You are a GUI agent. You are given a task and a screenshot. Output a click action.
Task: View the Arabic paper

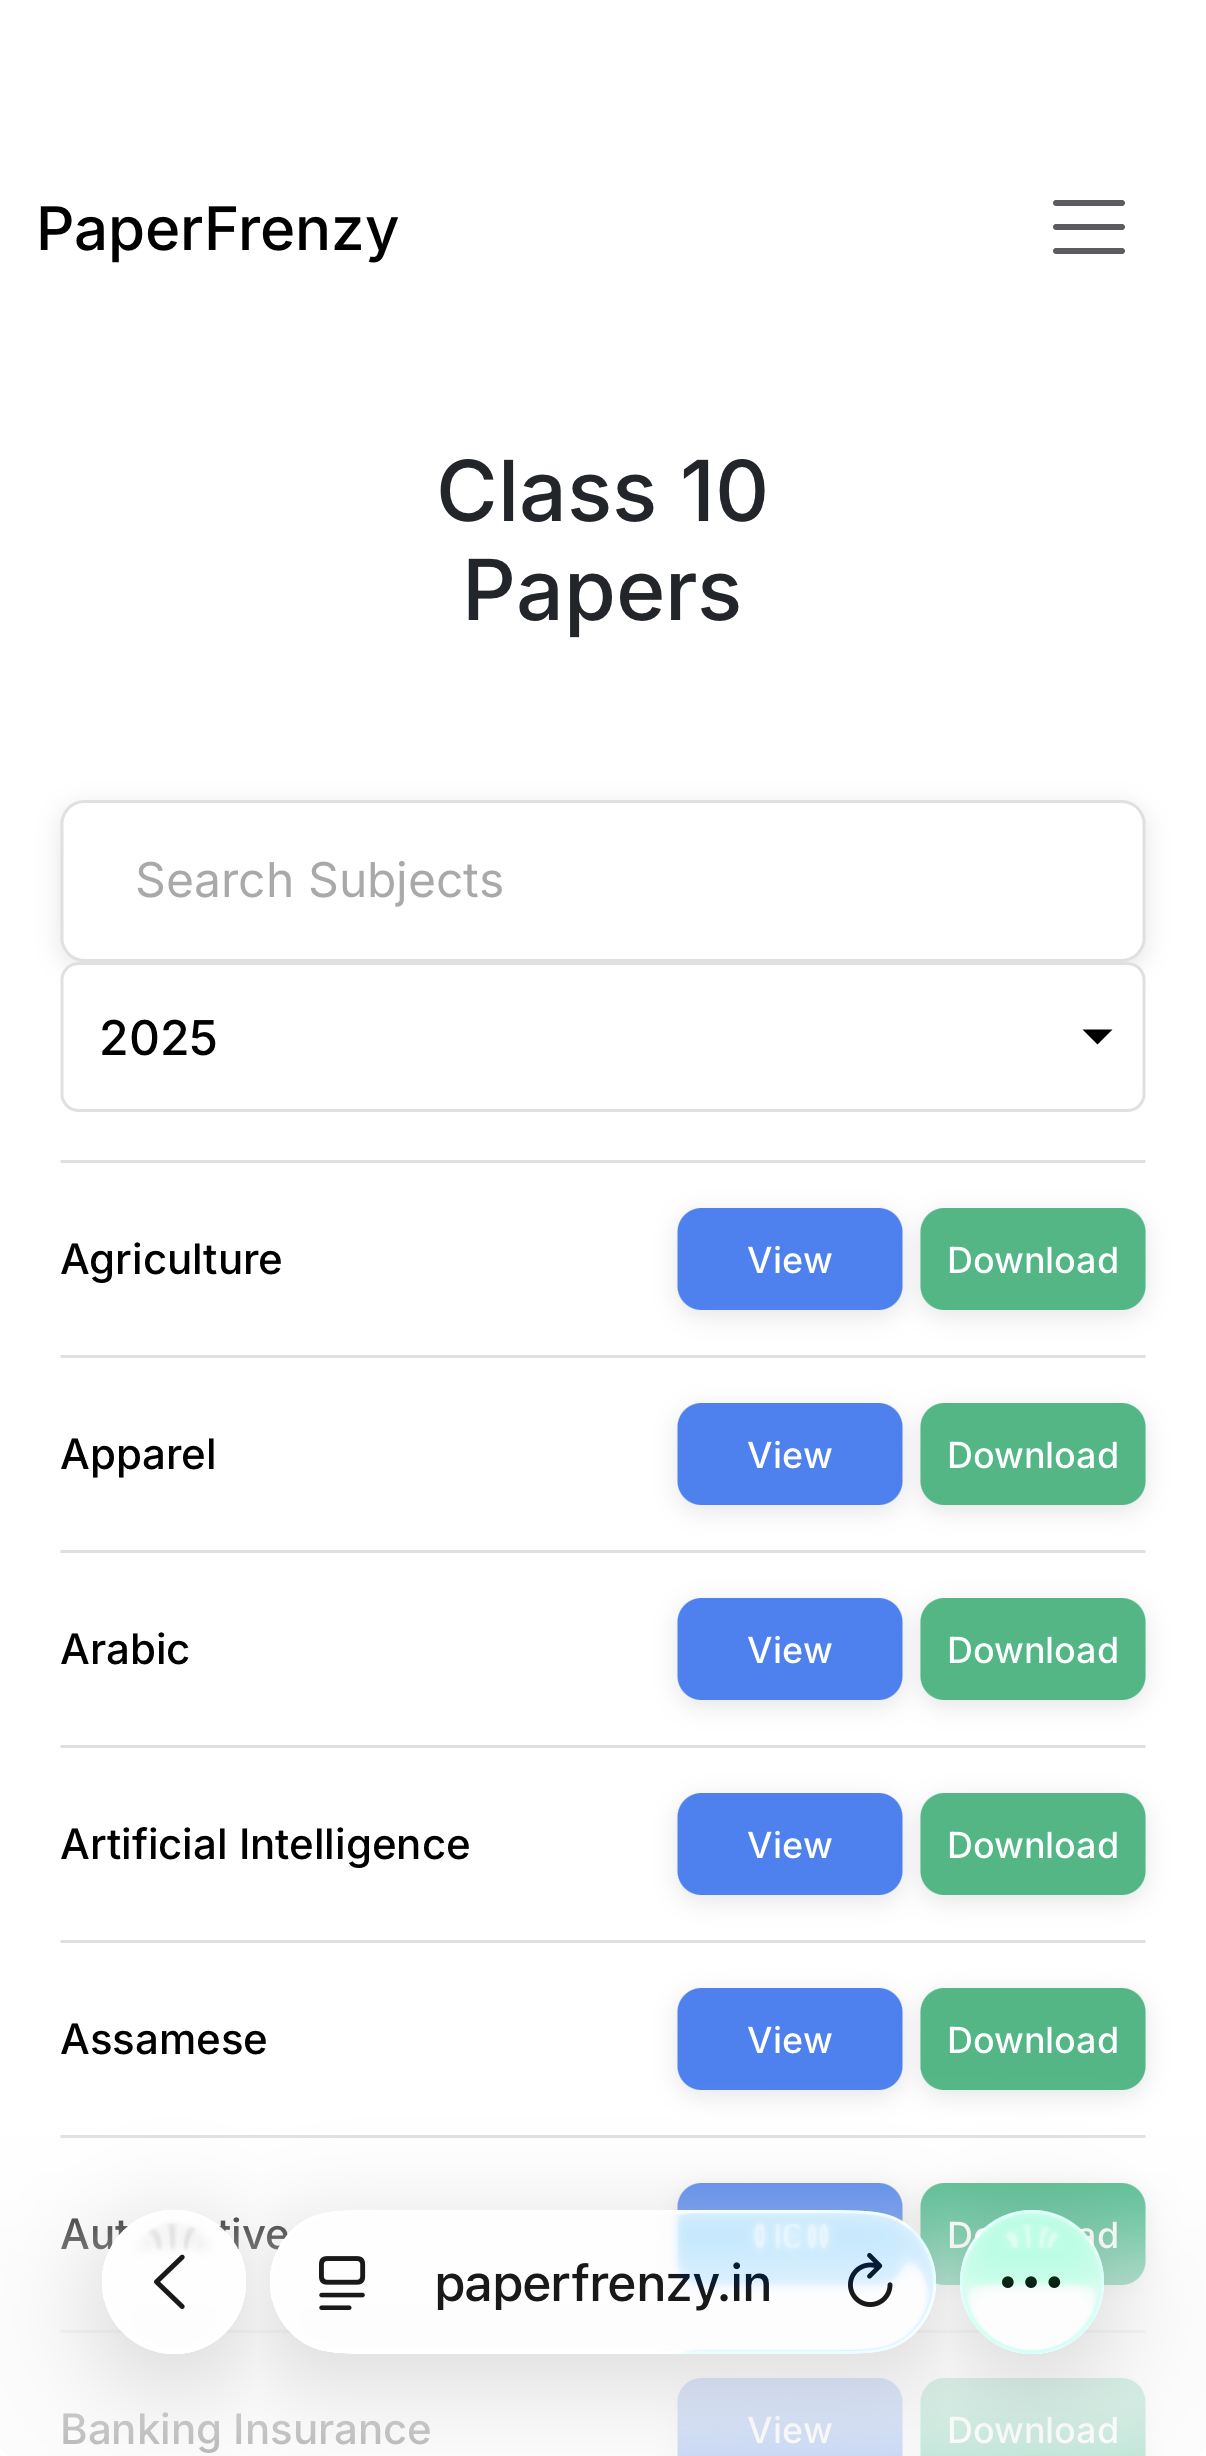pos(789,1649)
